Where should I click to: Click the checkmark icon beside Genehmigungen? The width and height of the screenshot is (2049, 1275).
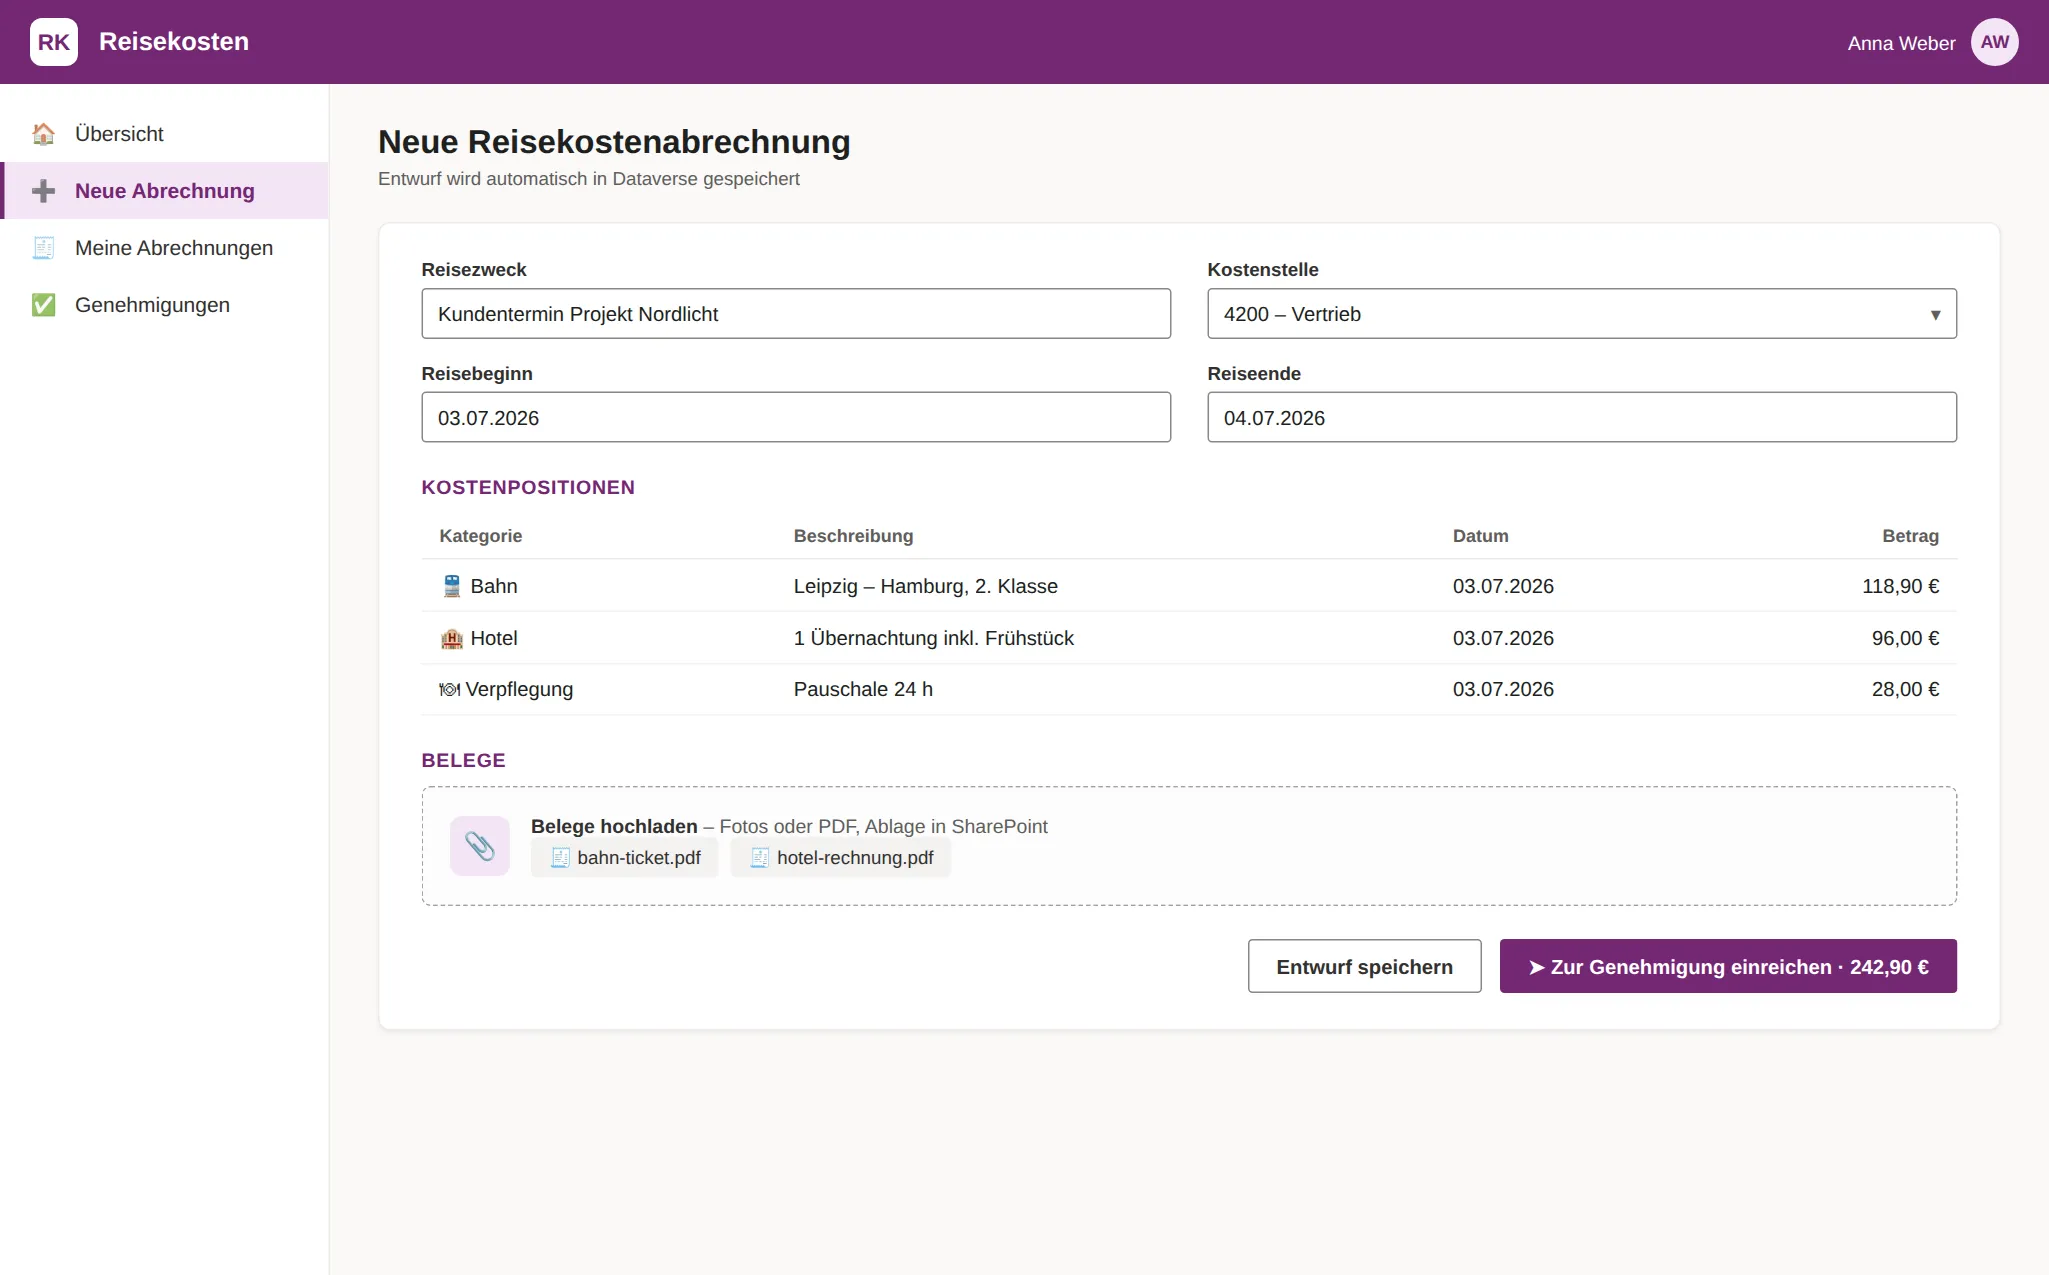pos(43,305)
